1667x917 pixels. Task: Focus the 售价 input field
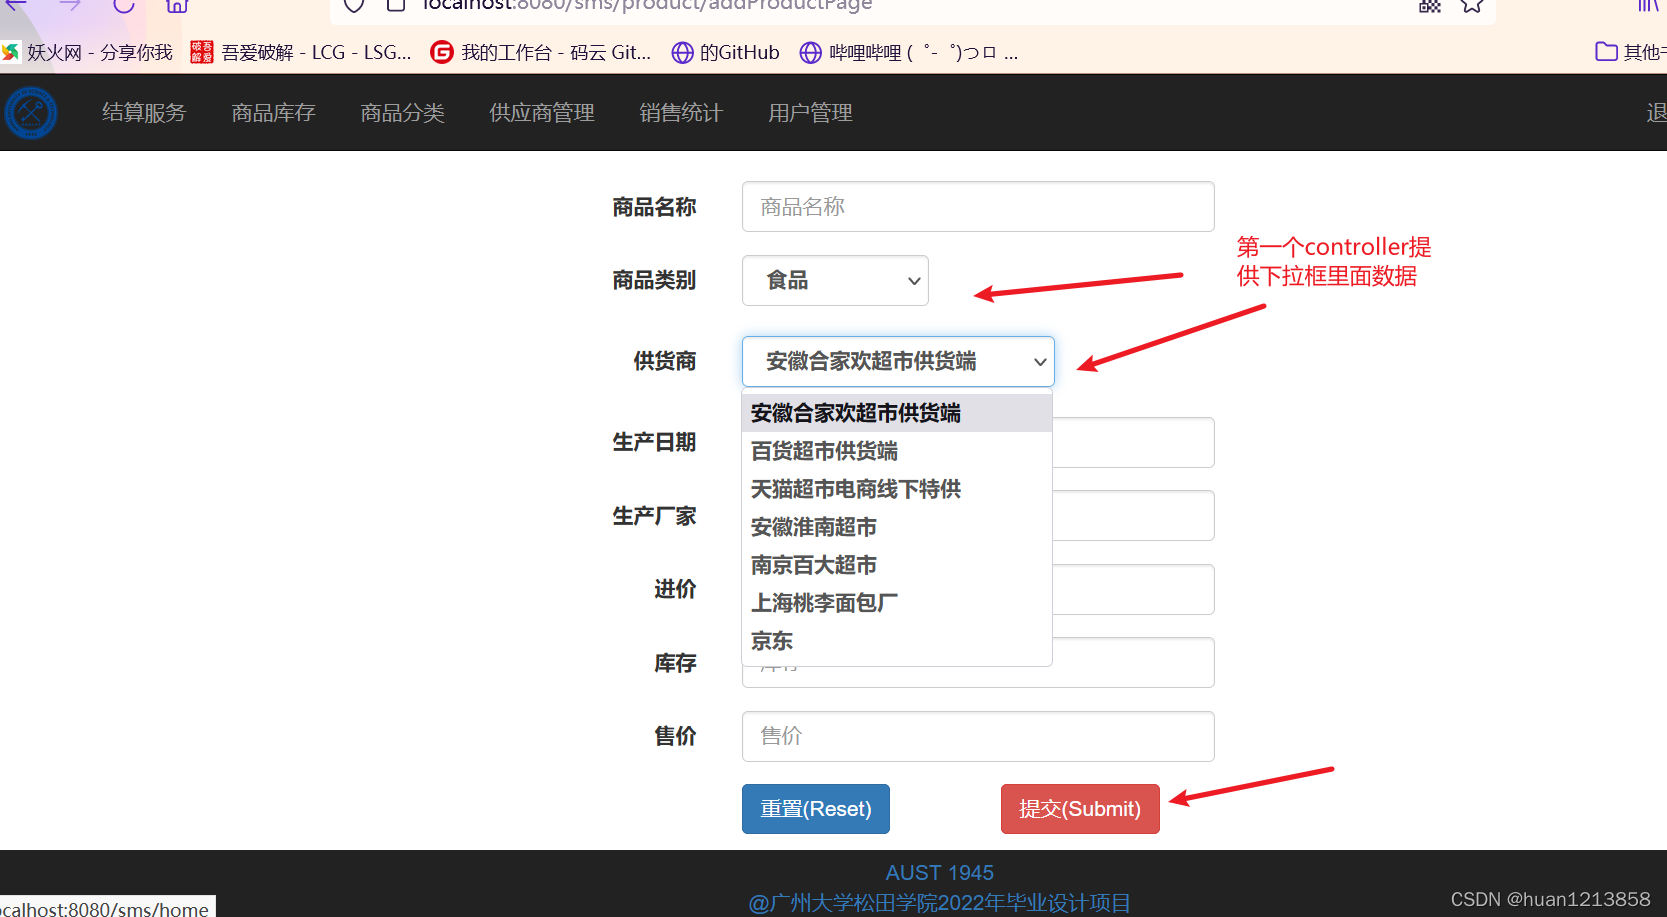(x=978, y=737)
